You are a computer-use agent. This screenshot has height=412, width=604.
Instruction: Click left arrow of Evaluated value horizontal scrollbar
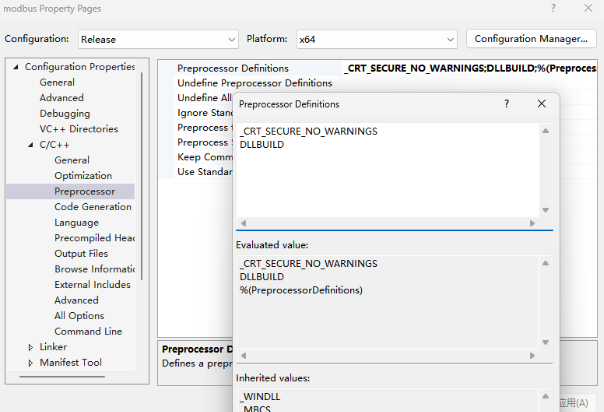pyautogui.click(x=243, y=356)
